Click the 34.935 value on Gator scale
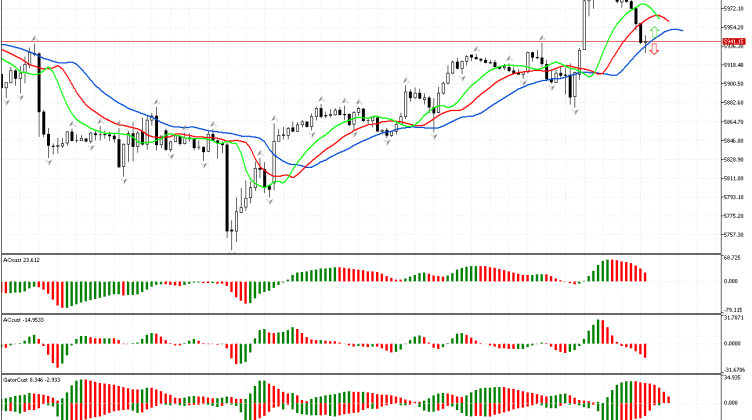The image size is (752, 420). (732, 379)
